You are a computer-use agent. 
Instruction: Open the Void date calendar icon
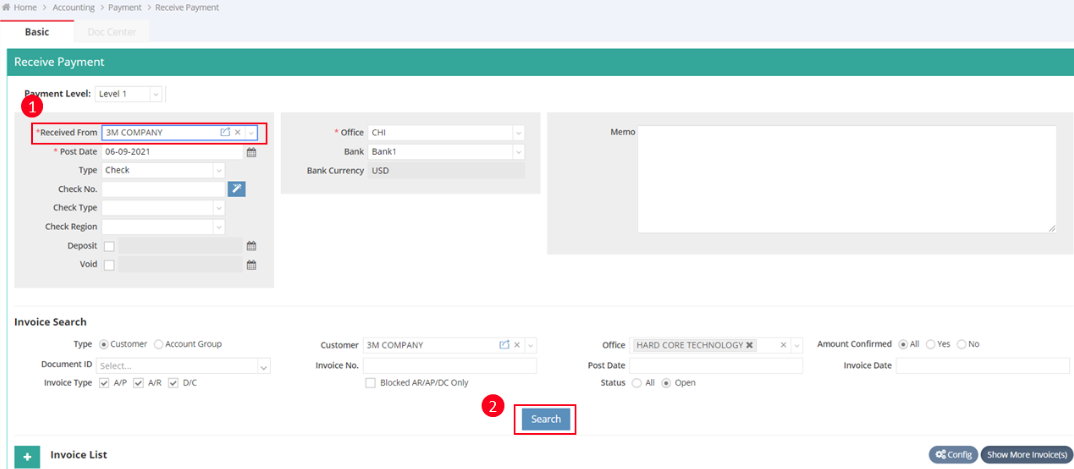tap(252, 265)
